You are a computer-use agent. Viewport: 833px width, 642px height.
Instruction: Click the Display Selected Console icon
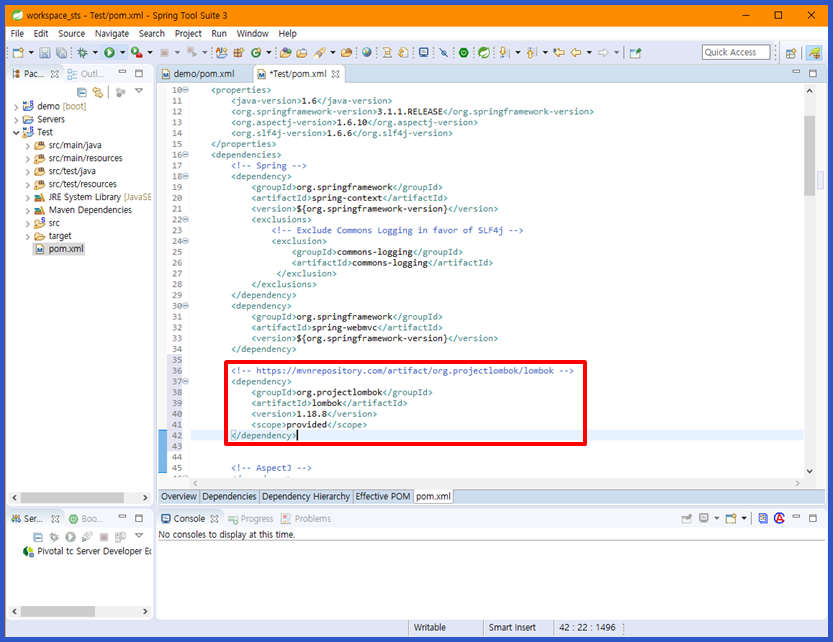click(x=703, y=518)
